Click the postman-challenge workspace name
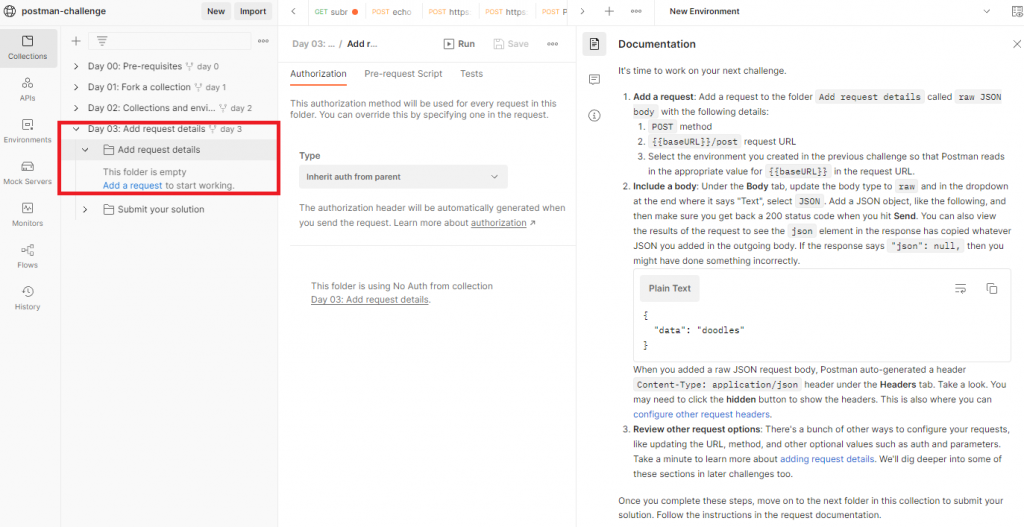 63,11
